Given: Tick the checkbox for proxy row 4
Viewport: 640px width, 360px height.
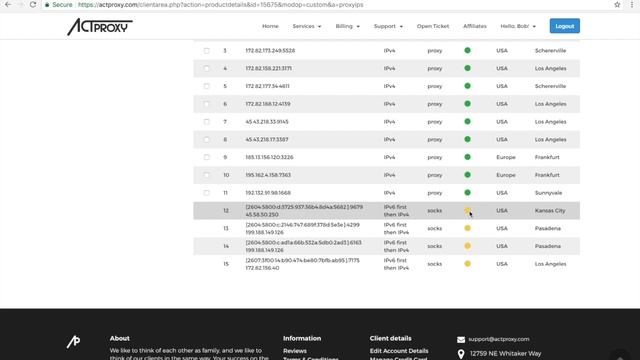Looking at the screenshot, I should (x=207, y=68).
